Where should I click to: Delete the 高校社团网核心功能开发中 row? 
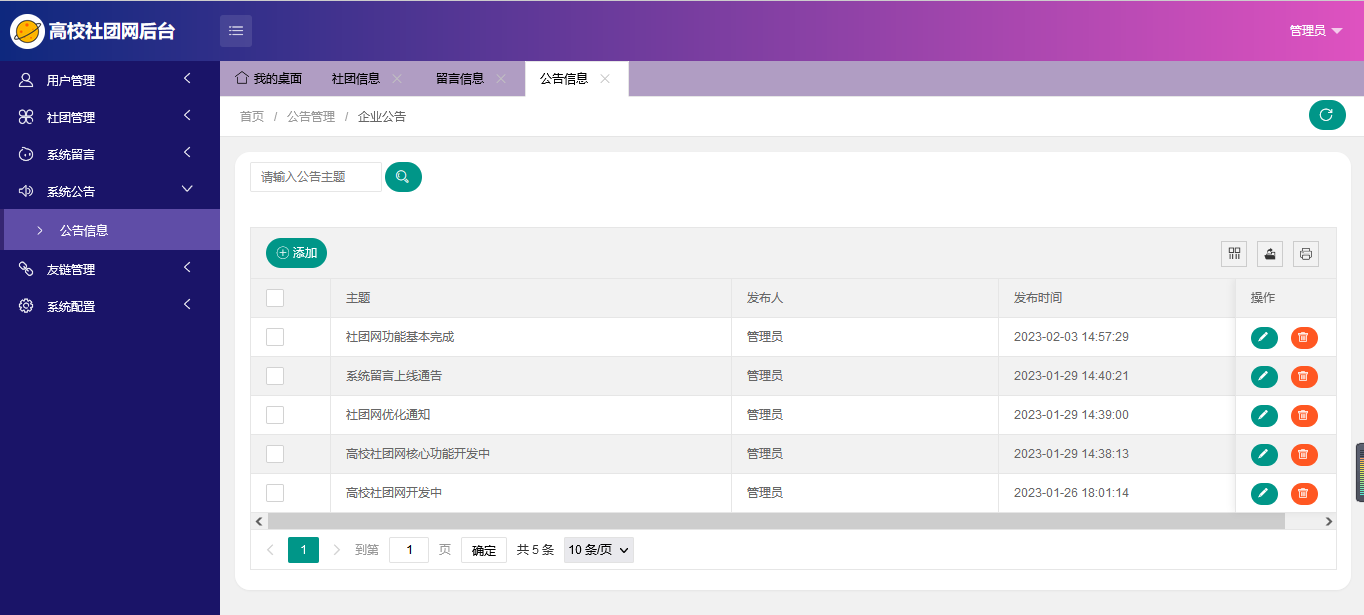click(x=1304, y=455)
